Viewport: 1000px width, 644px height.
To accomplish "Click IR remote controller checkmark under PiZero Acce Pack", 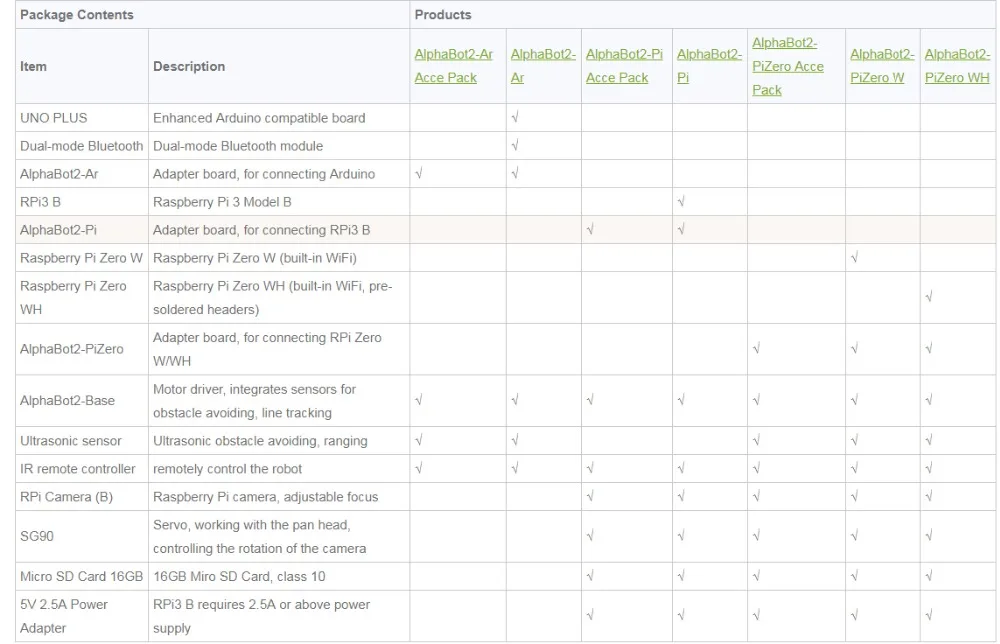I will click(756, 469).
